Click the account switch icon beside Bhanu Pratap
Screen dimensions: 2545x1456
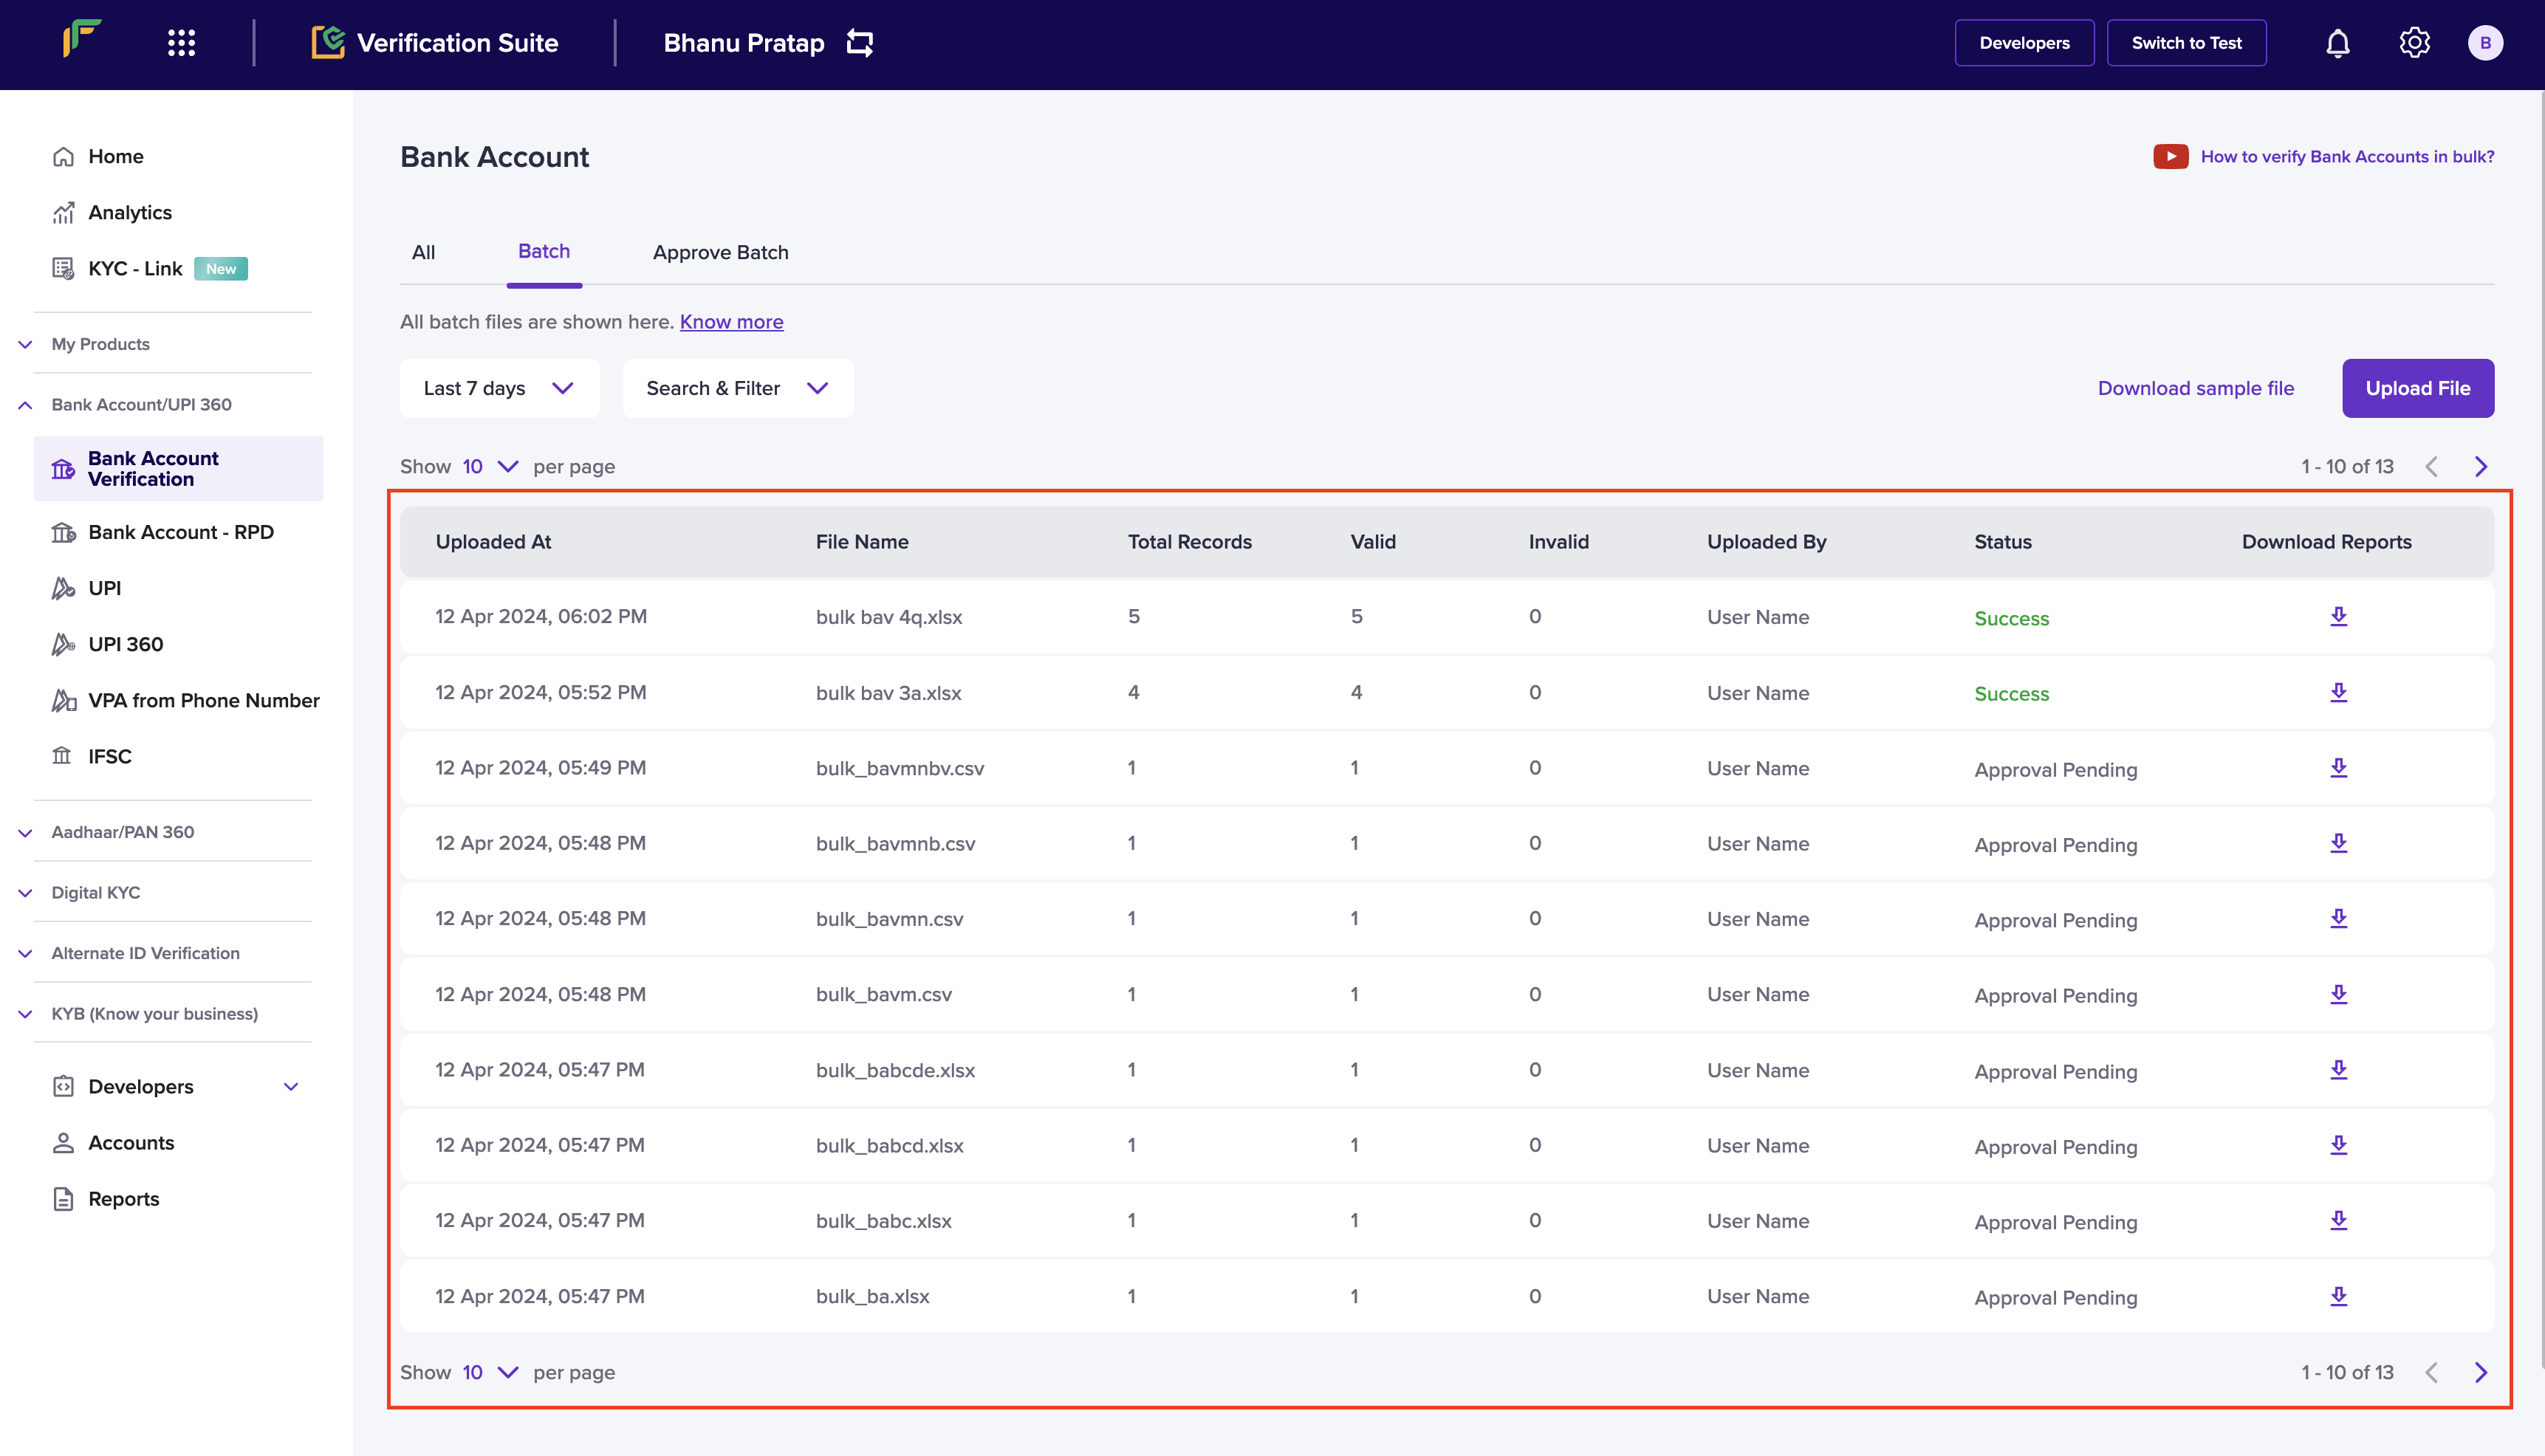[x=860, y=43]
